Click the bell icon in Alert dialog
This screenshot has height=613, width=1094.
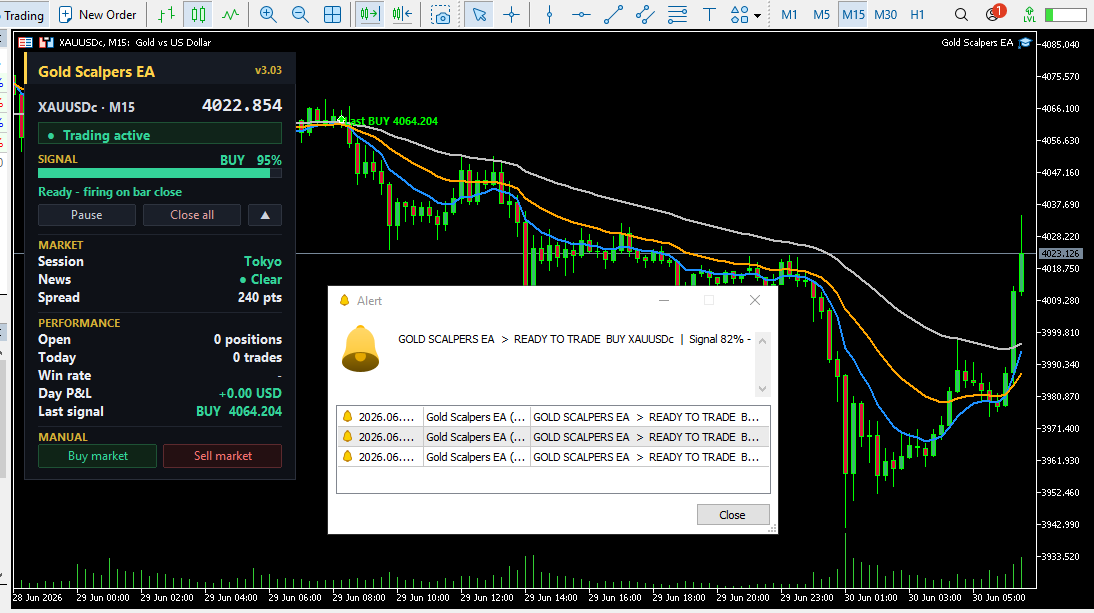click(360, 349)
